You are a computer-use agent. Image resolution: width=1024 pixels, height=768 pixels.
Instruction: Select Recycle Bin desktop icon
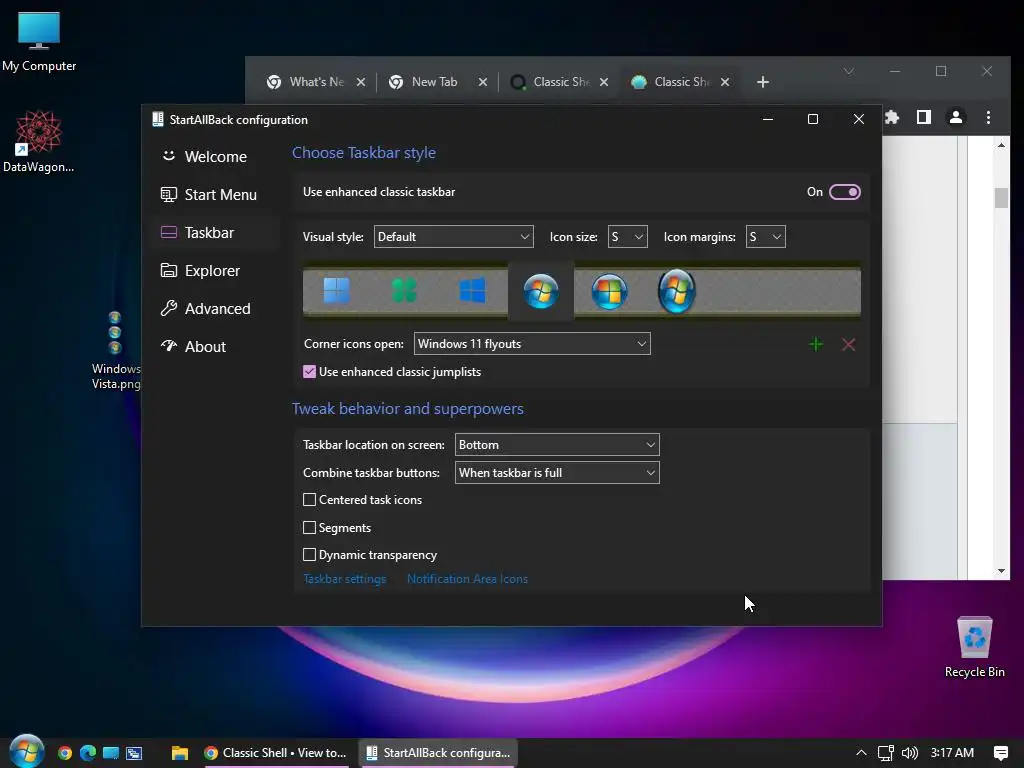974,647
